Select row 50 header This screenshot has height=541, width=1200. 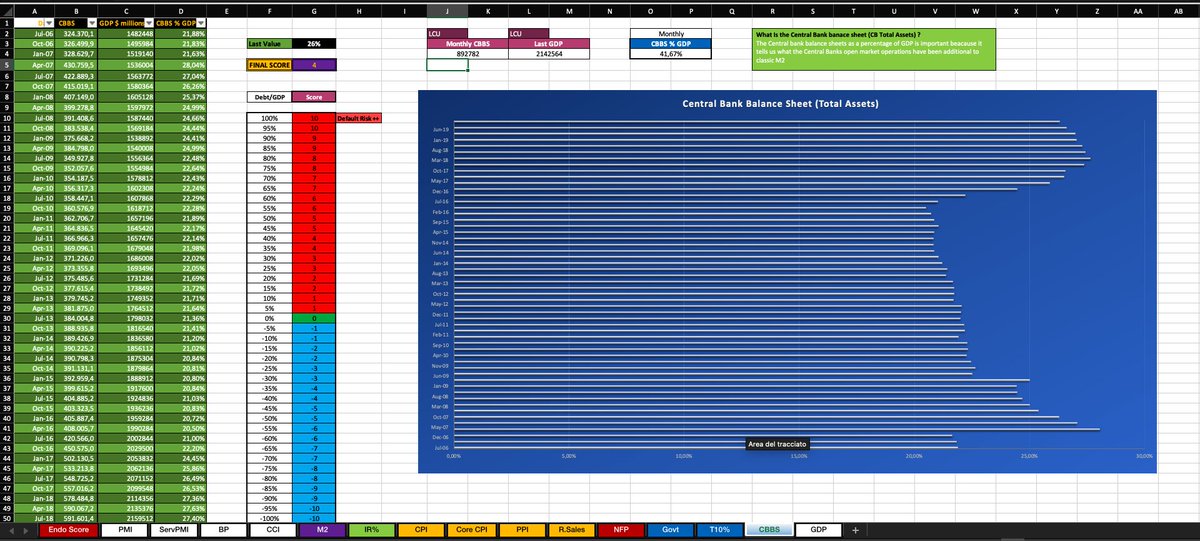[7, 518]
